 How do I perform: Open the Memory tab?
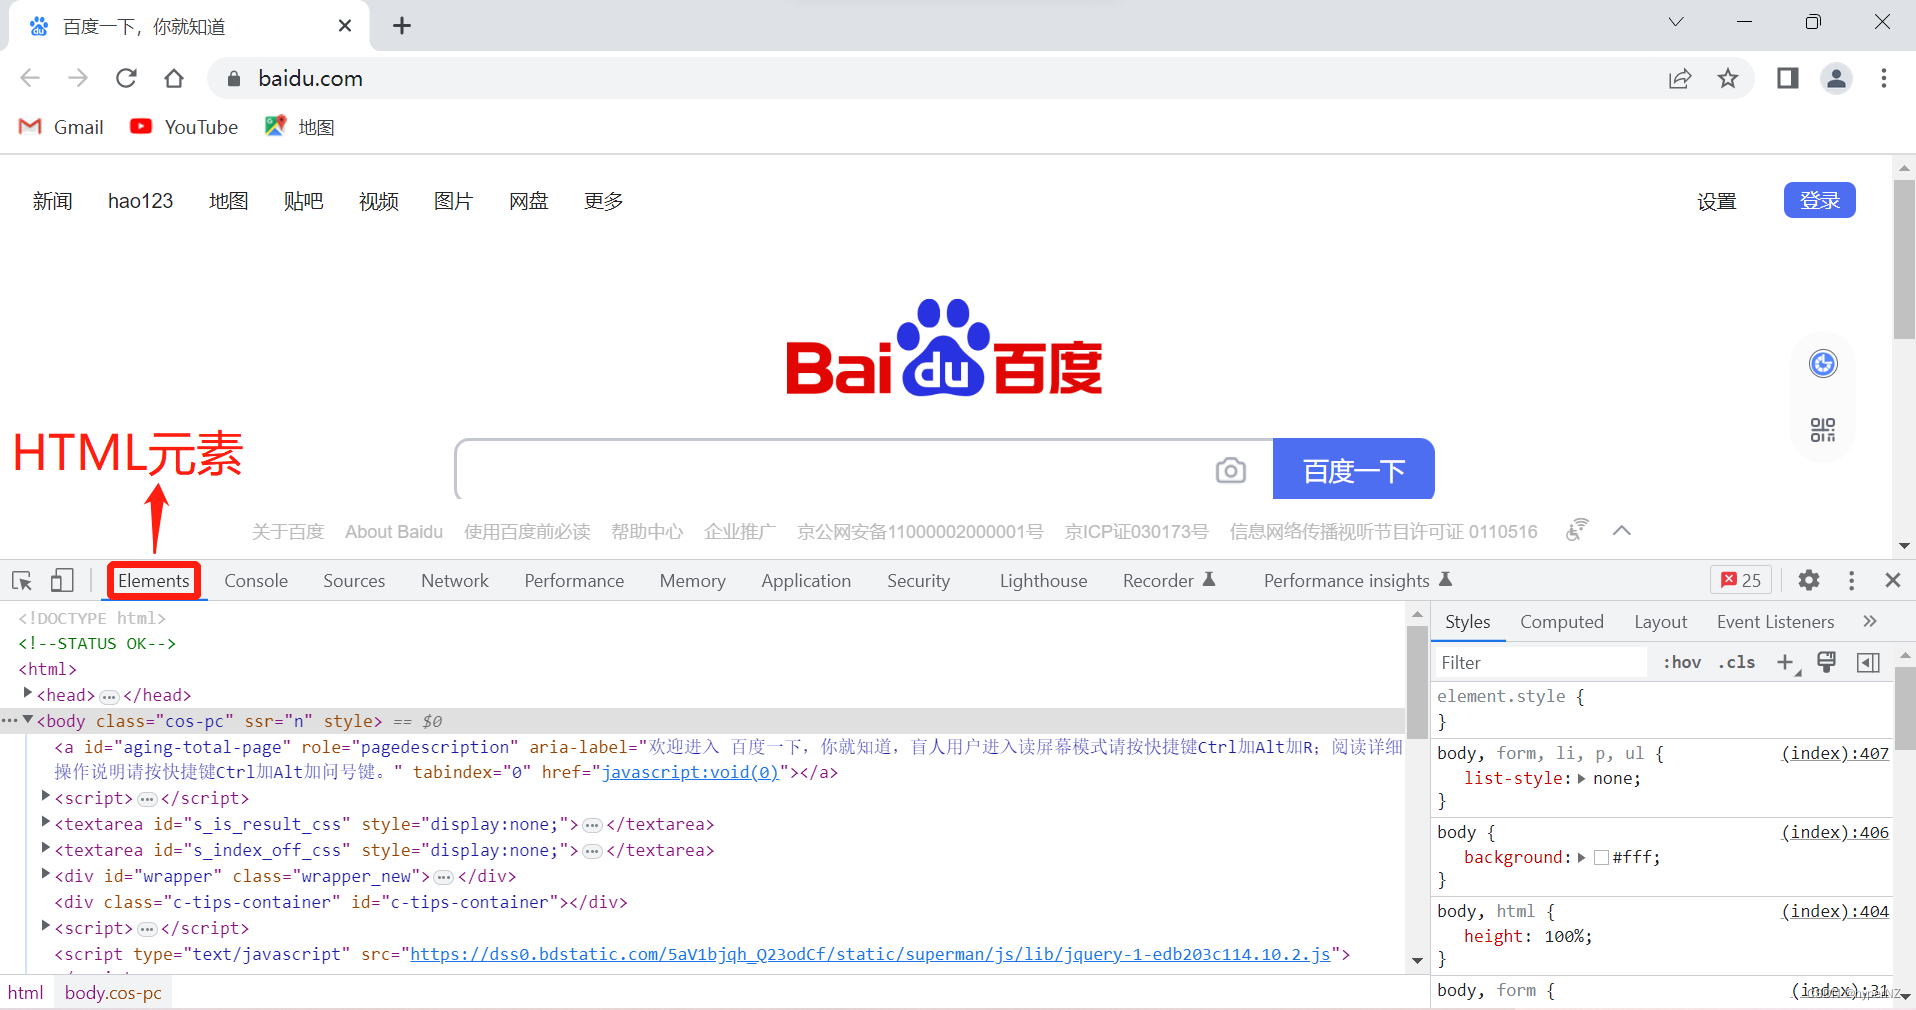tap(692, 581)
